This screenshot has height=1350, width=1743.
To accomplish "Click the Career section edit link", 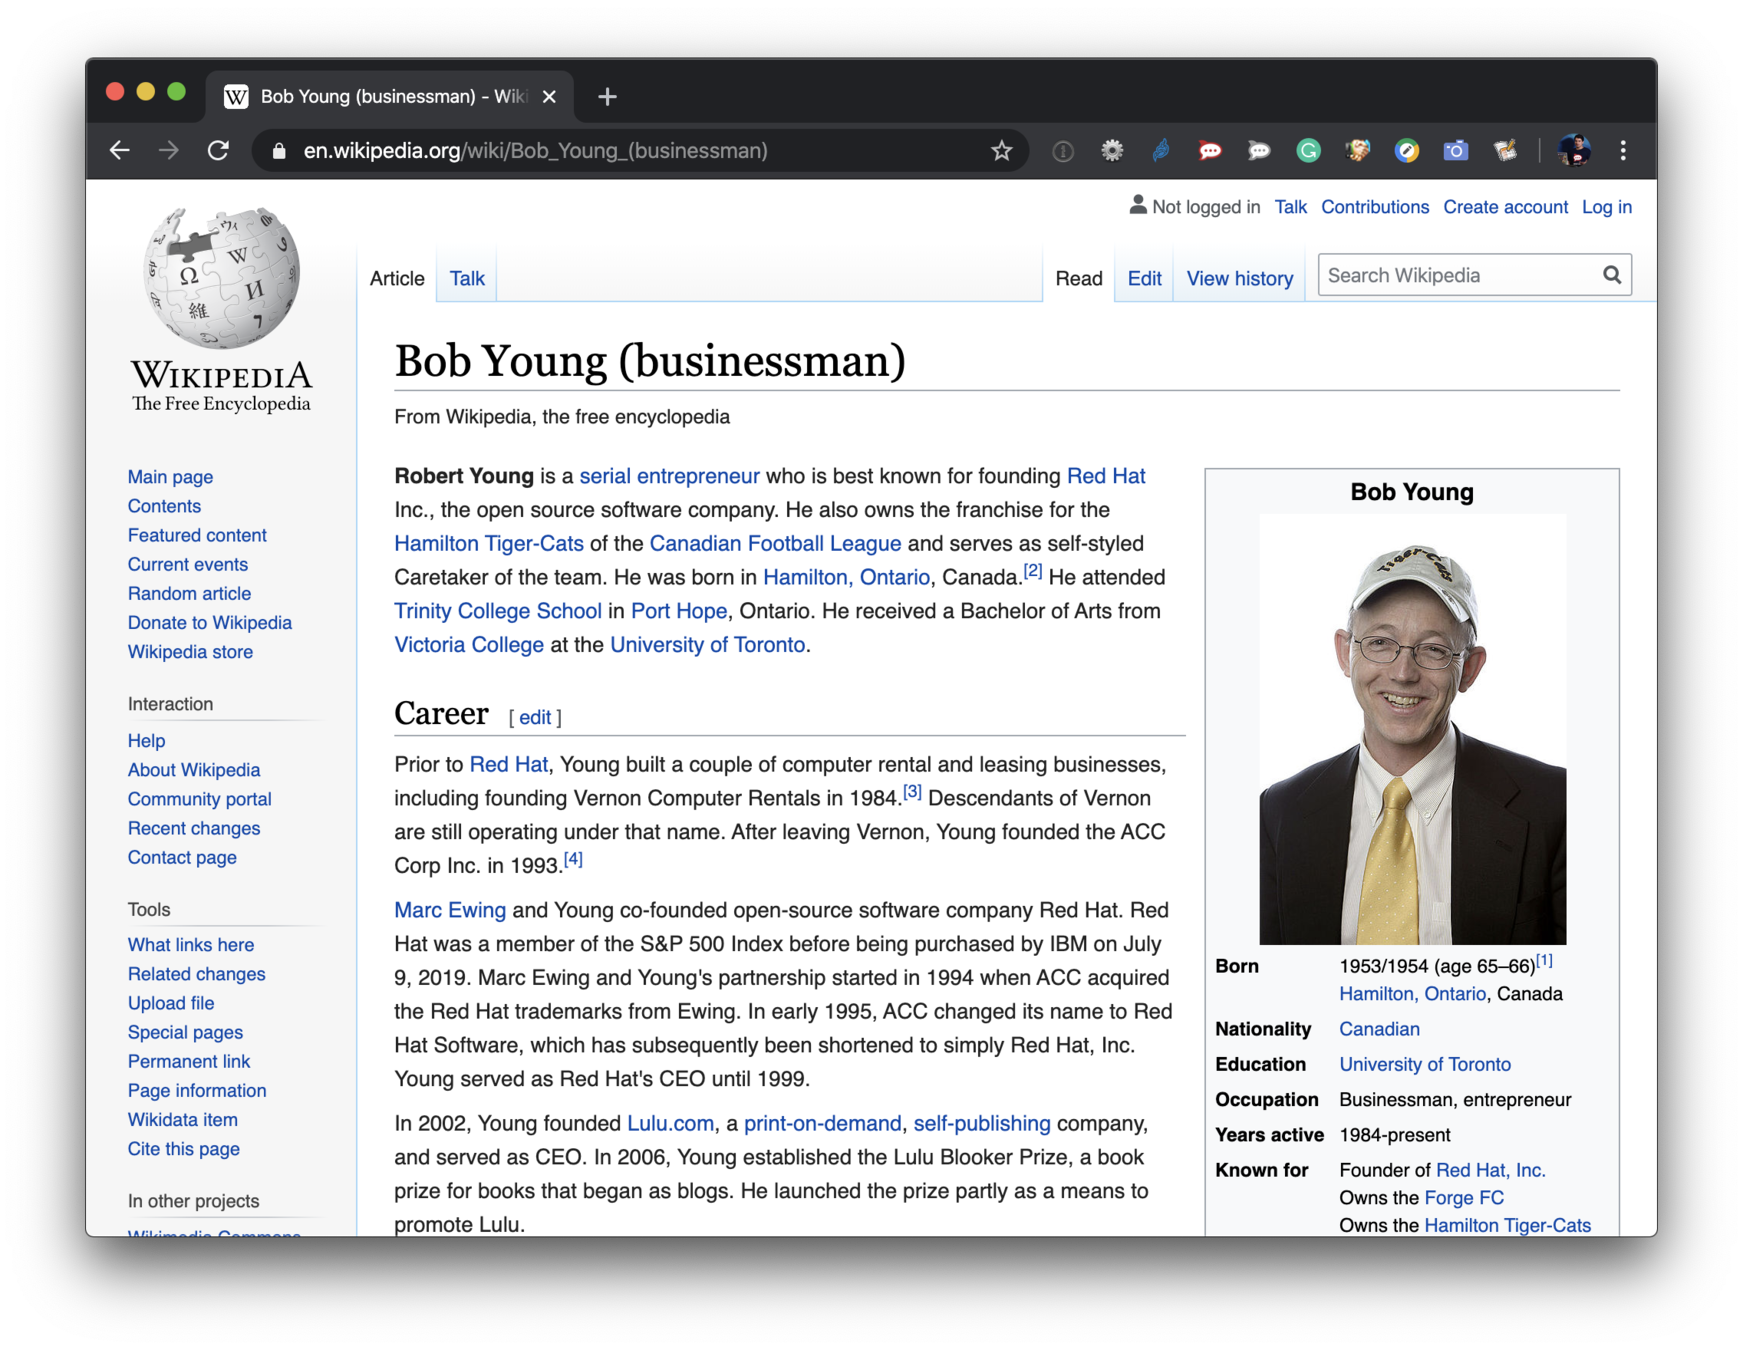I will pyautogui.click(x=535, y=717).
